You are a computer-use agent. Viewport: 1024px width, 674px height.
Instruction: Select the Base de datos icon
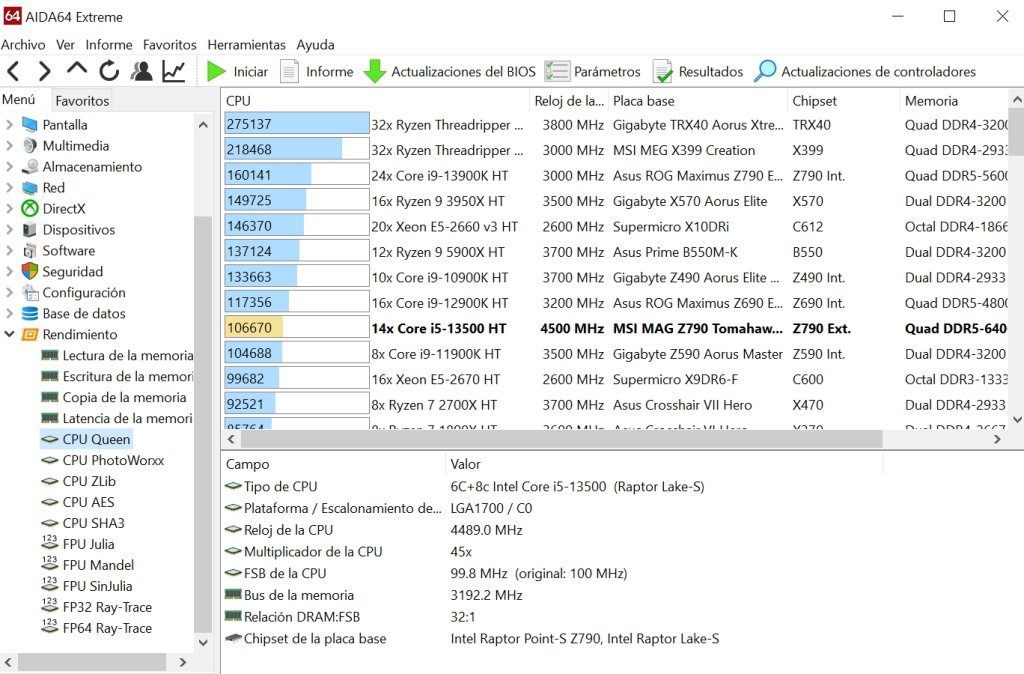(x=29, y=313)
